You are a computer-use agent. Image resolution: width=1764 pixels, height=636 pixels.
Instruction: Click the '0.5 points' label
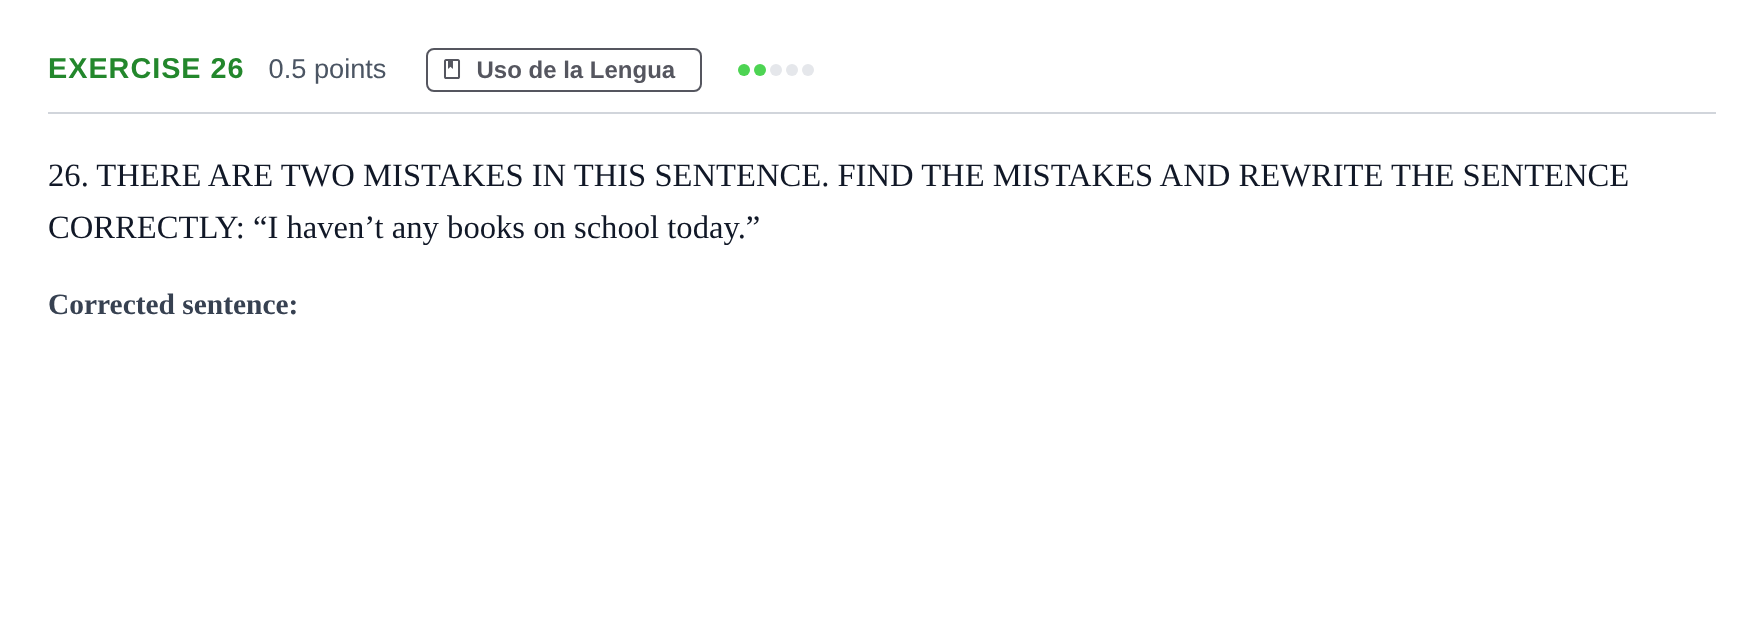pos(327,69)
